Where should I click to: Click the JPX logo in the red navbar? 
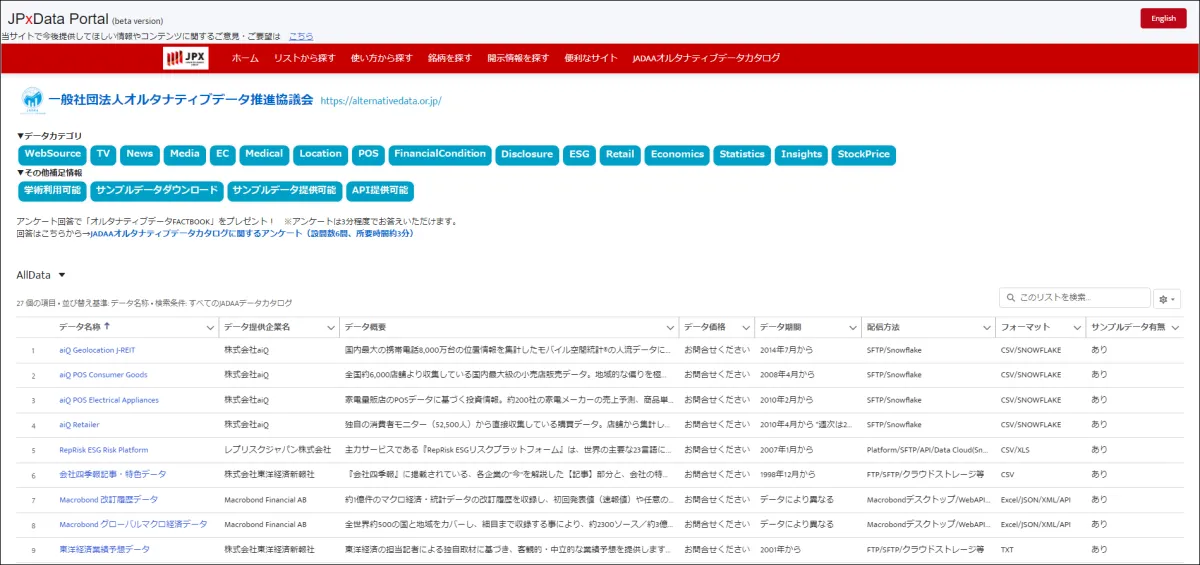[185, 58]
